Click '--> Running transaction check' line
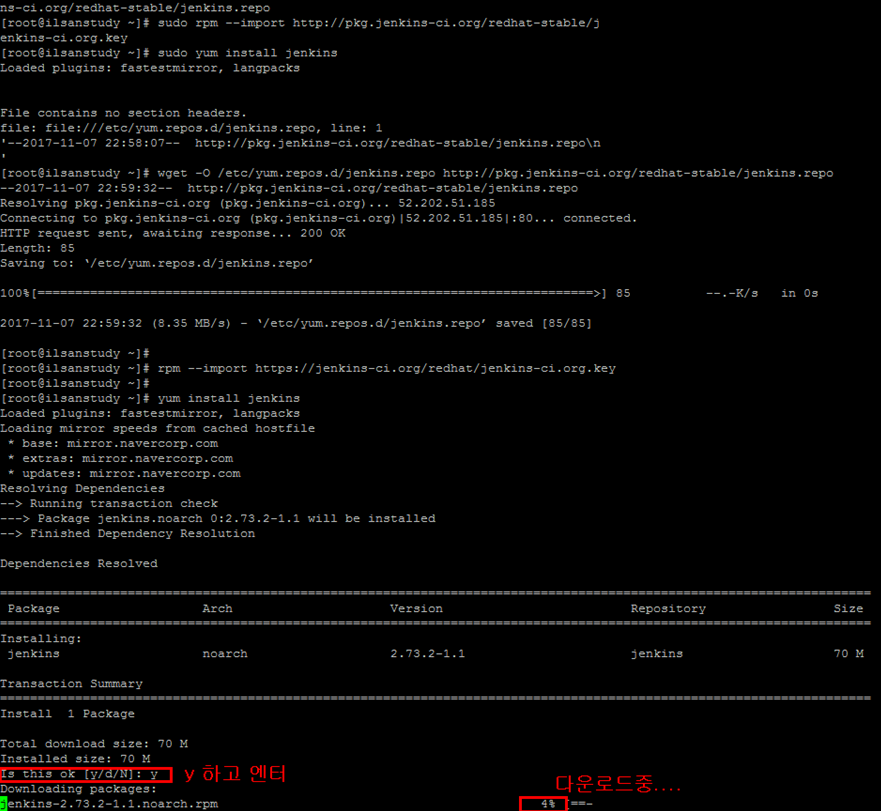Screen dimensions: 881x811 pos(109,504)
